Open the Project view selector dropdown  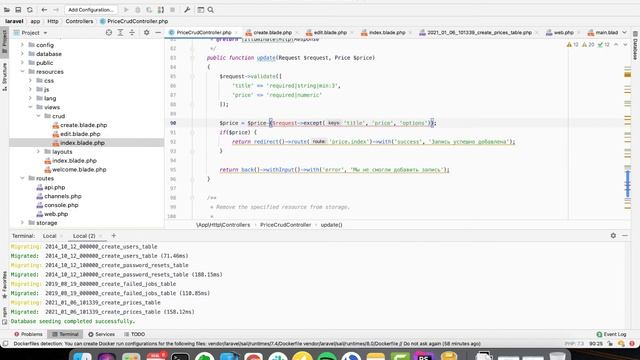click(31, 33)
